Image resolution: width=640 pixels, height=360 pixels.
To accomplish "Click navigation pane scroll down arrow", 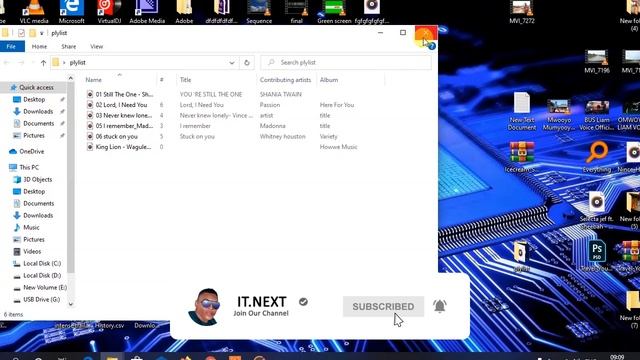I will click(x=71, y=304).
